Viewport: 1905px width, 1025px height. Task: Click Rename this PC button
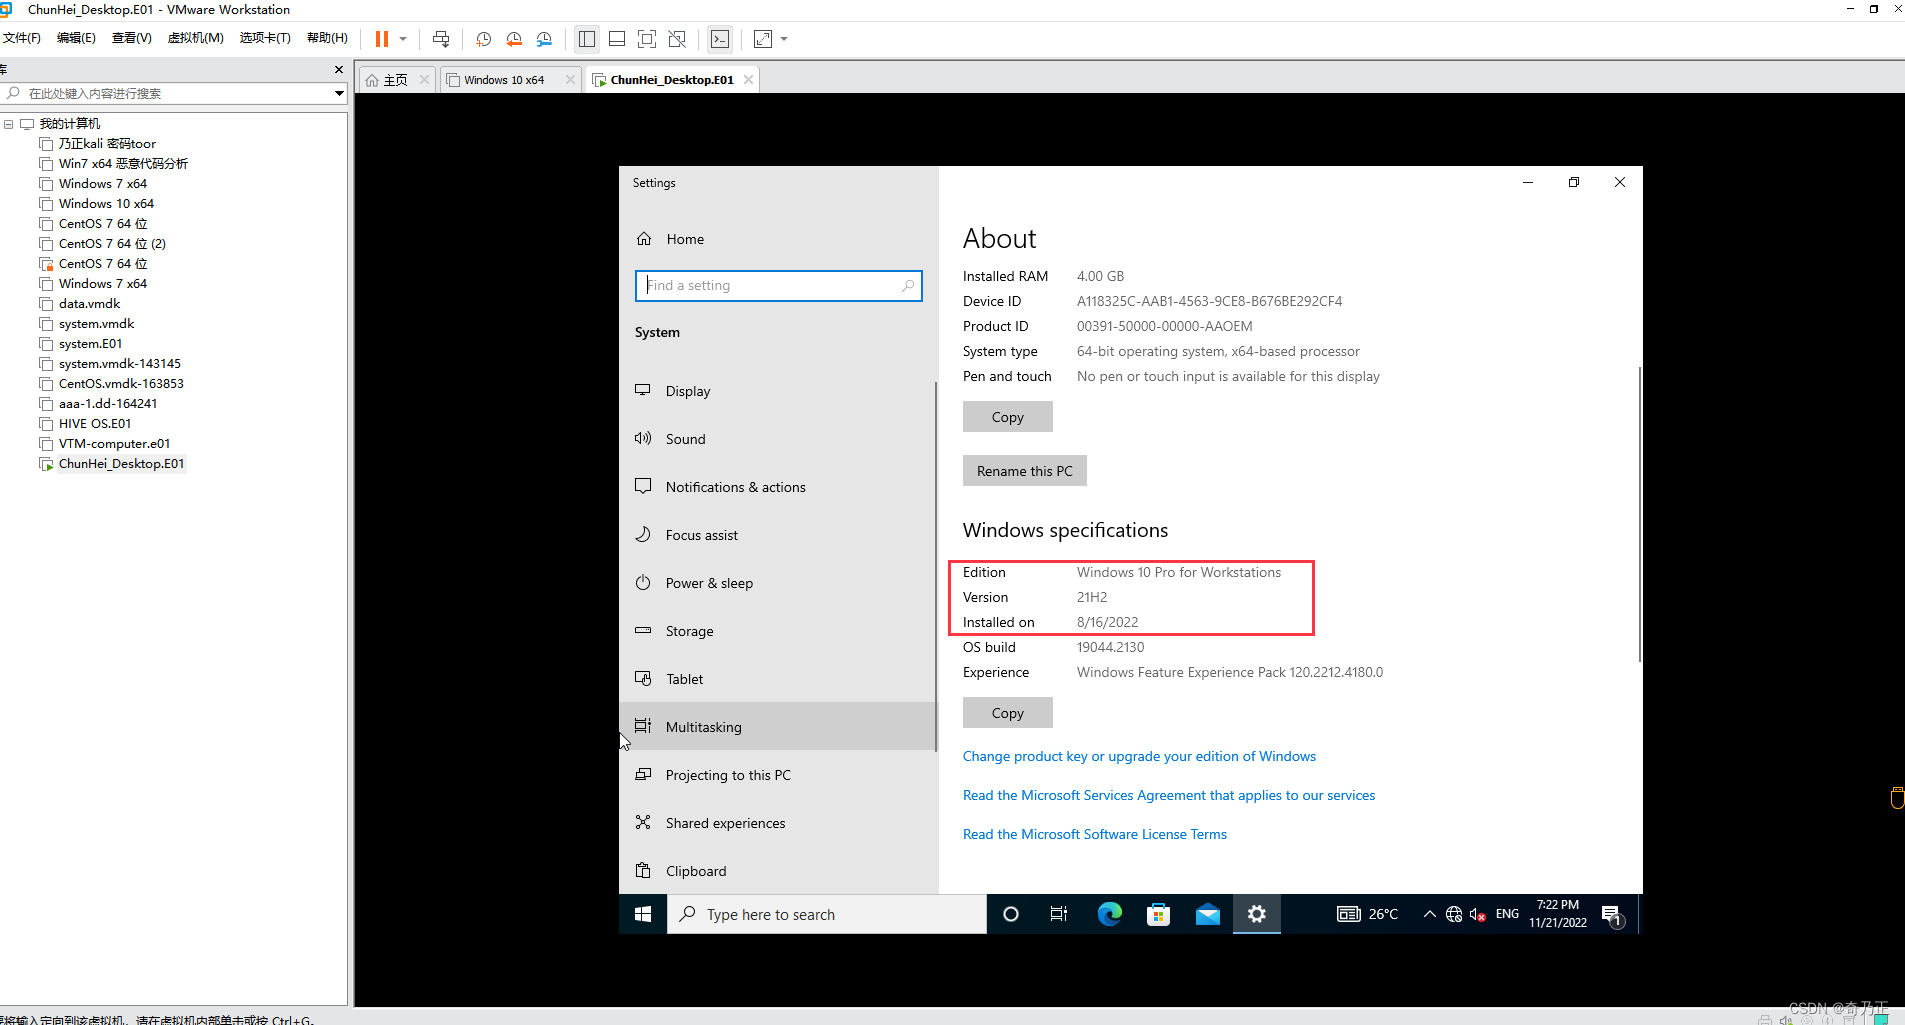pyautogui.click(x=1024, y=471)
